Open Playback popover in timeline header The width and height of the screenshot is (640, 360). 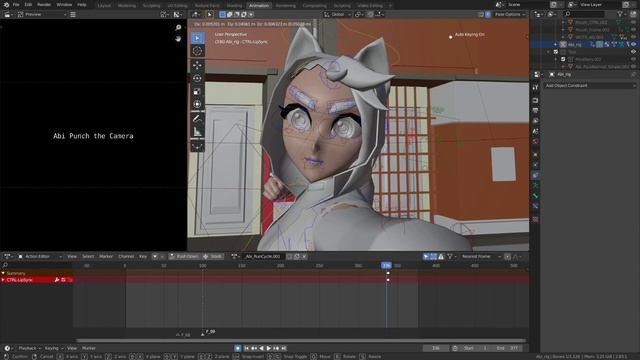[30, 348]
